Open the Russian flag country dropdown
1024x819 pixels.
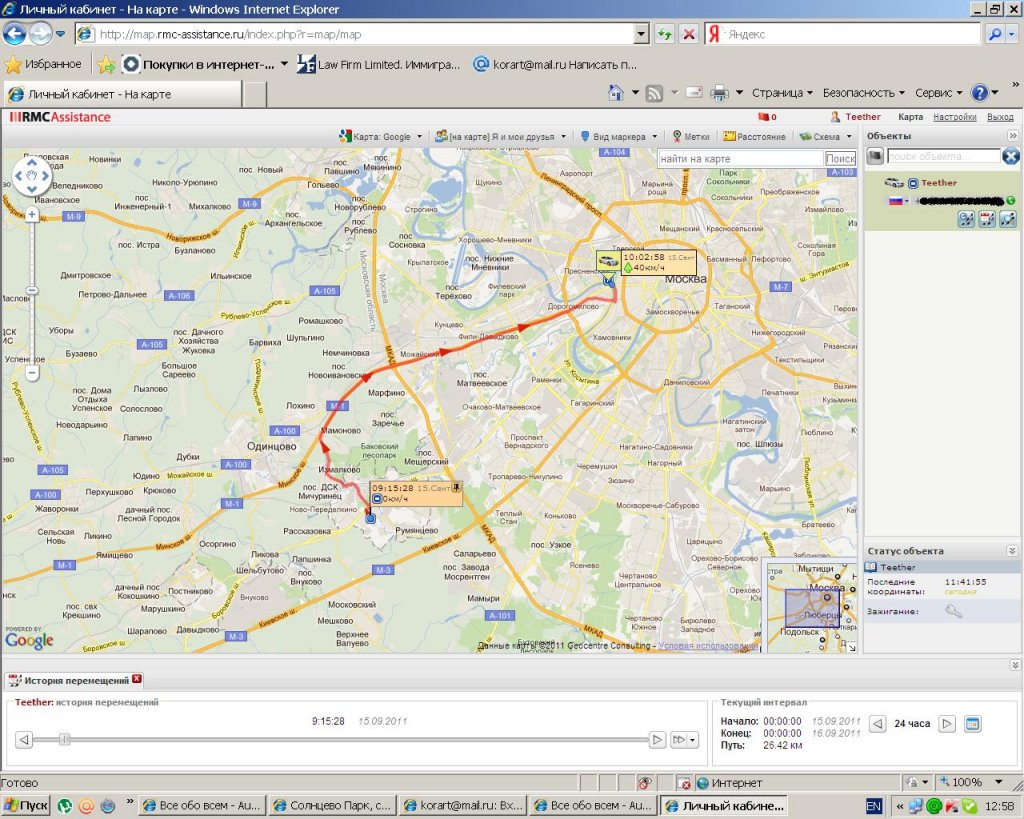point(899,201)
